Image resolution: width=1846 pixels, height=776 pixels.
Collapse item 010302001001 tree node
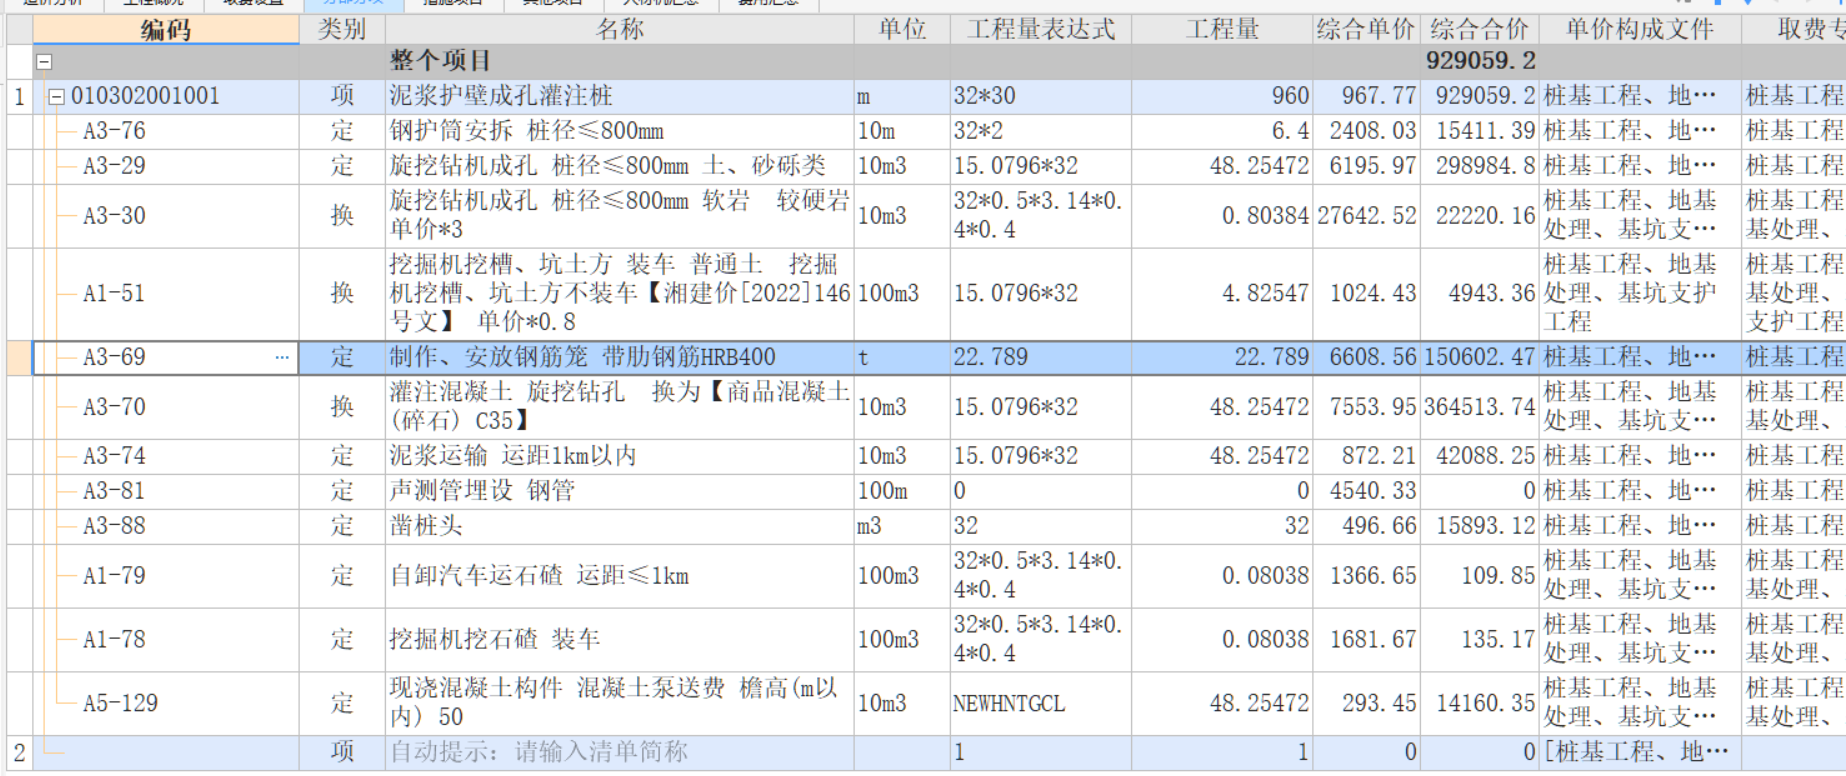[57, 97]
